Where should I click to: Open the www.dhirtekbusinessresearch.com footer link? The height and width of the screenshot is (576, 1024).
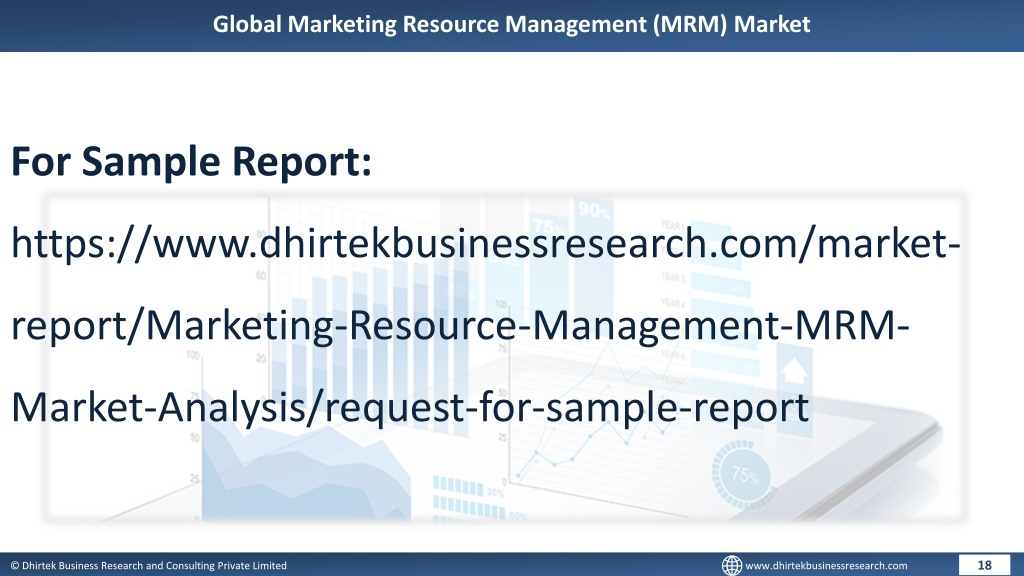826,566
